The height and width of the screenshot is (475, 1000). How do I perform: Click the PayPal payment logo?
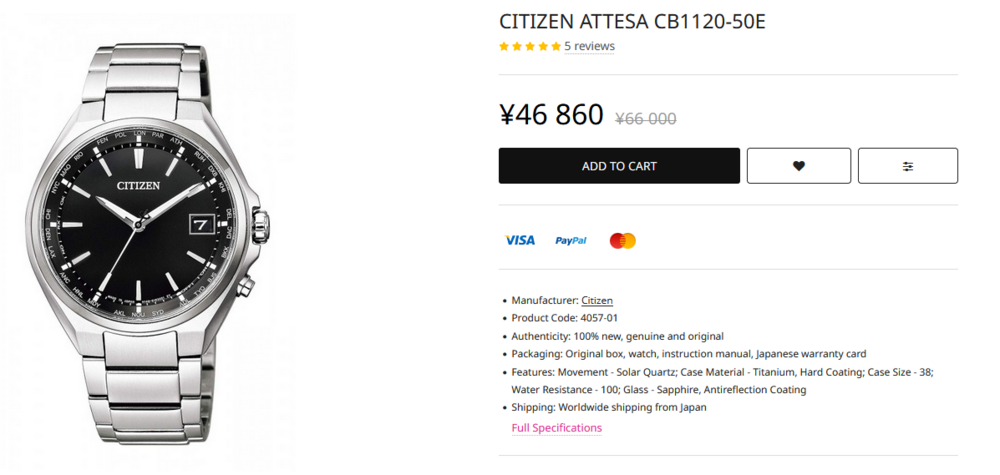point(571,240)
